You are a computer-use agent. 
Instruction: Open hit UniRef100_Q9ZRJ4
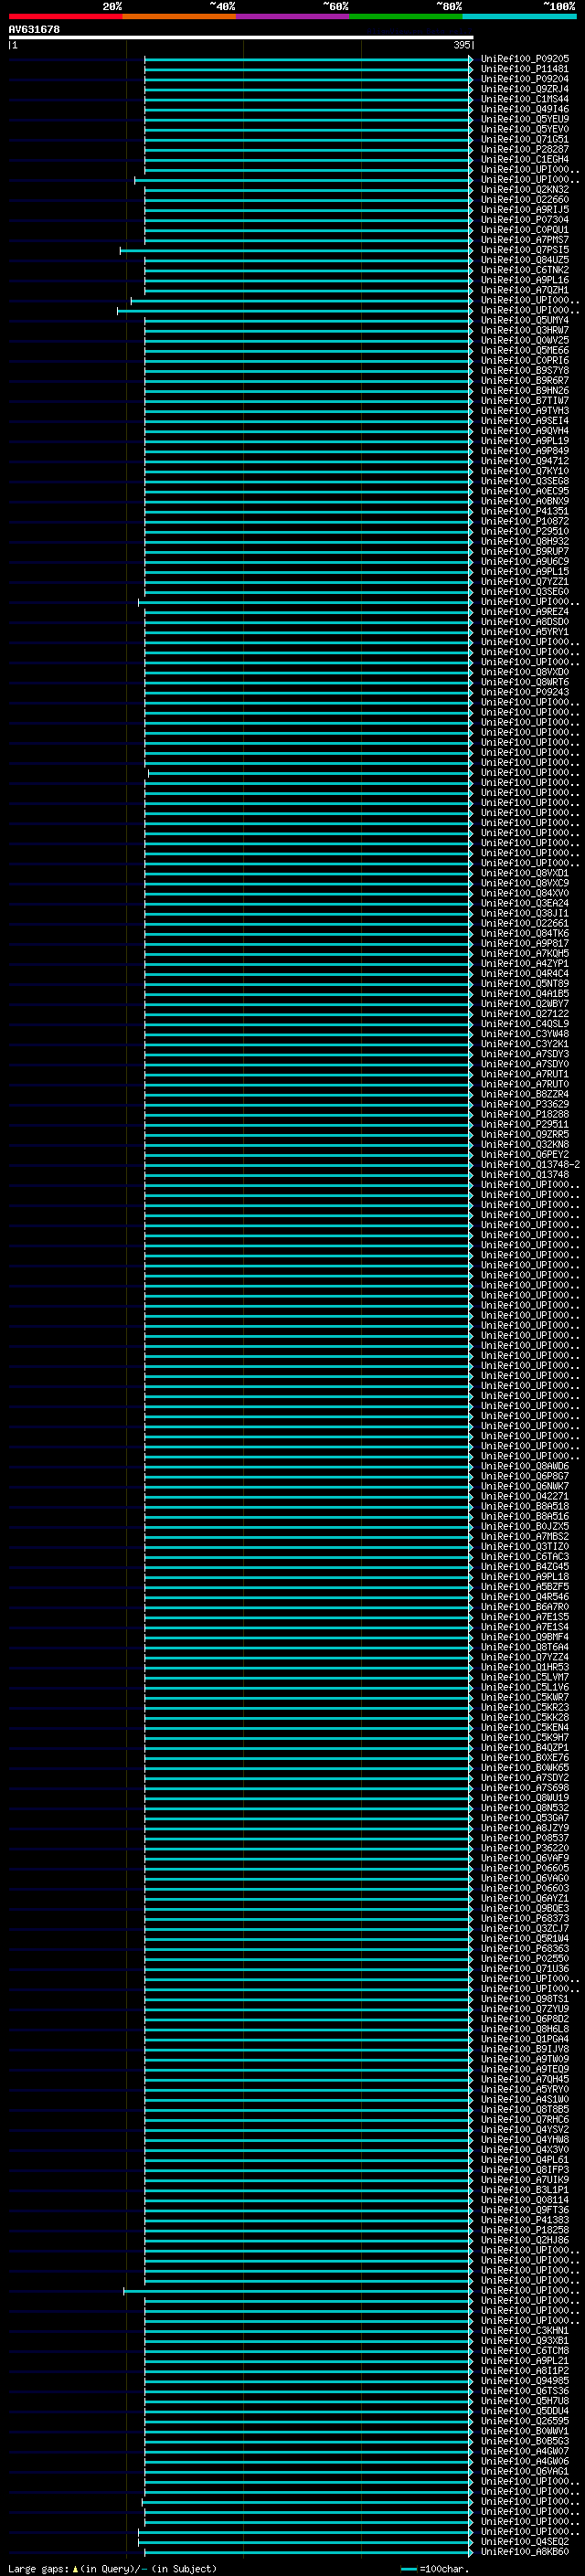tap(524, 89)
